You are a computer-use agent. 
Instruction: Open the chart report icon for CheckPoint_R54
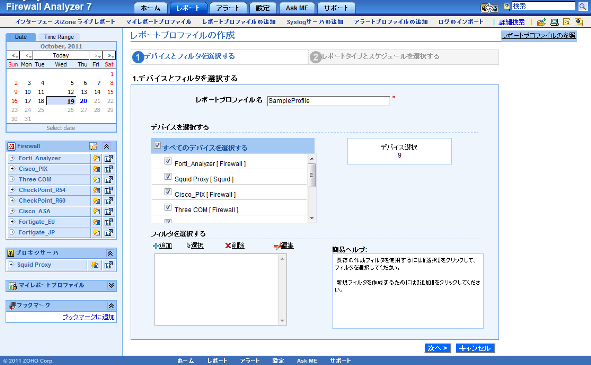click(x=109, y=190)
